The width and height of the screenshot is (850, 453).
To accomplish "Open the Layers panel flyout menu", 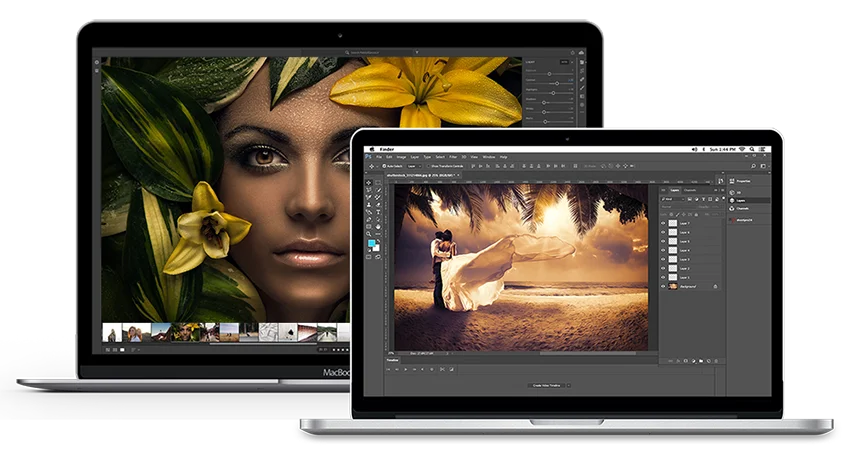I will (x=723, y=190).
